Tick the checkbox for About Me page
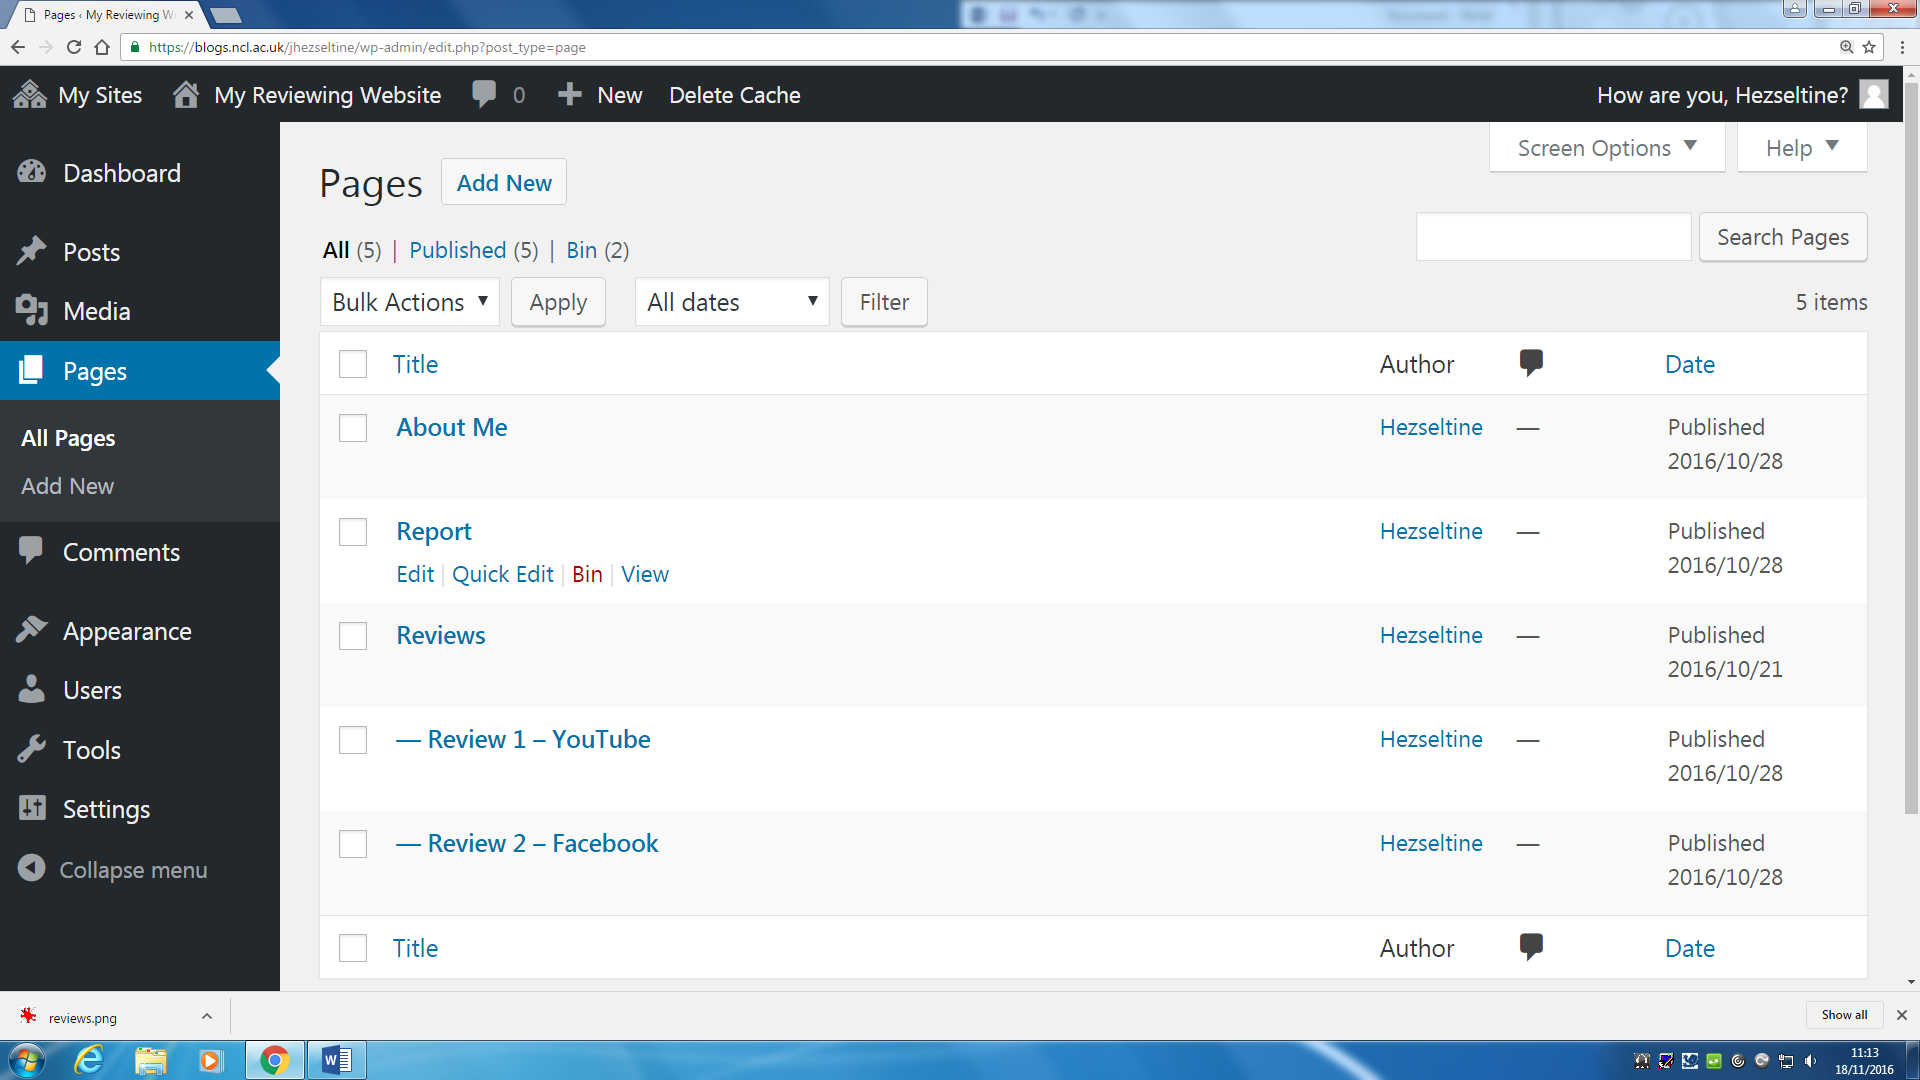The image size is (1920, 1080). click(353, 428)
